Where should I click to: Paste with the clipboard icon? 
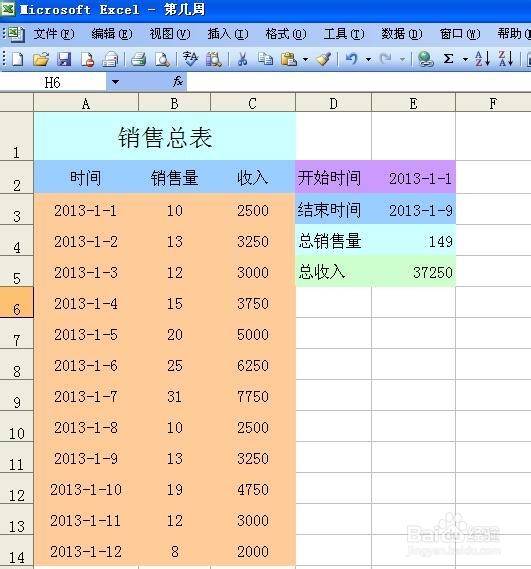[289, 59]
